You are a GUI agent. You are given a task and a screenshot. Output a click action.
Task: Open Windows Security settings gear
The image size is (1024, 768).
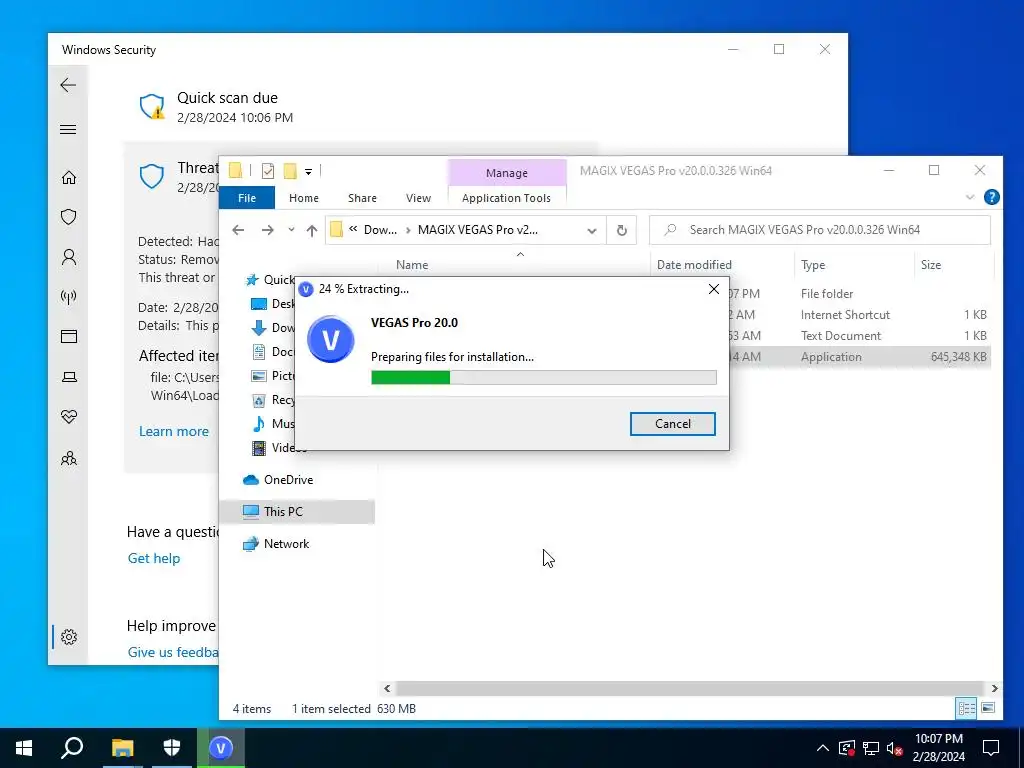(69, 637)
